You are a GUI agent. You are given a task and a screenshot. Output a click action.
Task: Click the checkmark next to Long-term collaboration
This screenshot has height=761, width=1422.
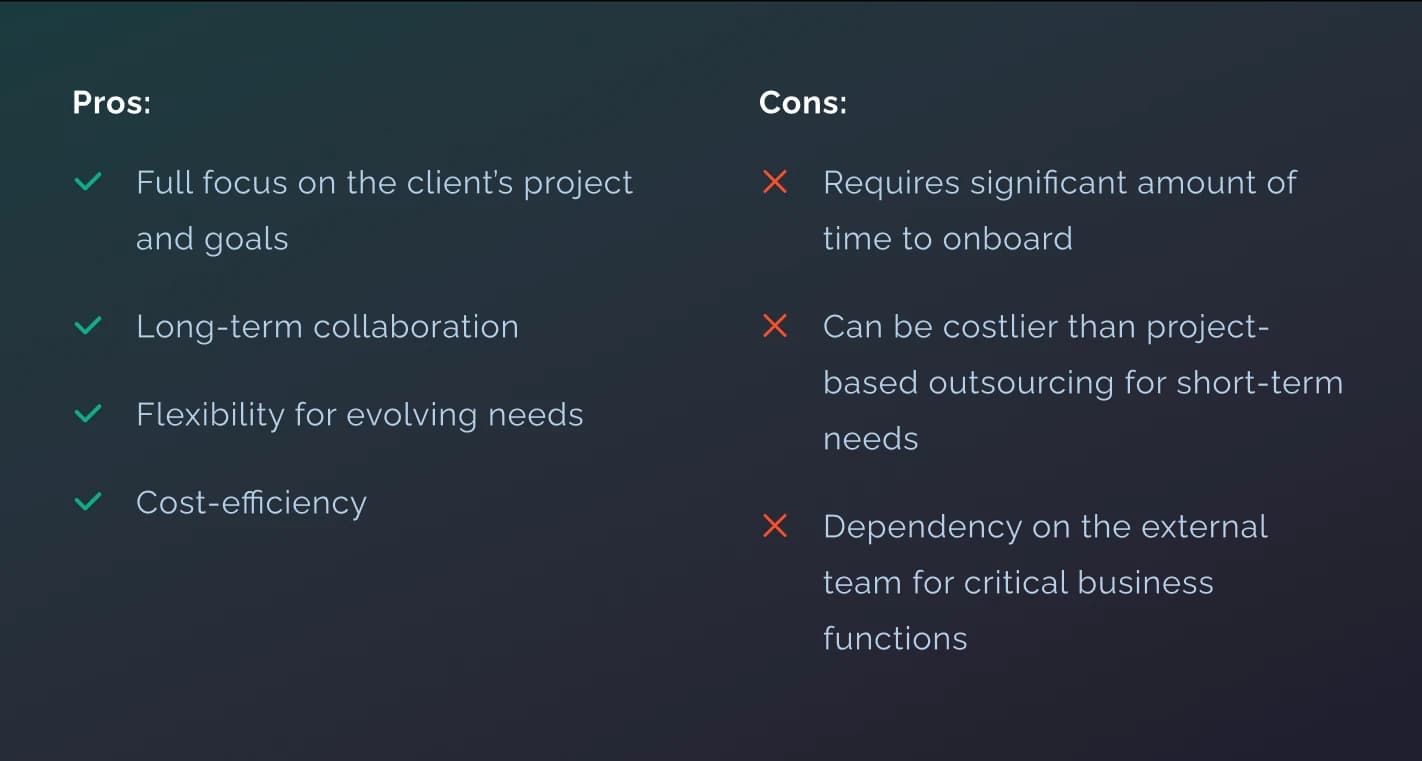[88, 327]
